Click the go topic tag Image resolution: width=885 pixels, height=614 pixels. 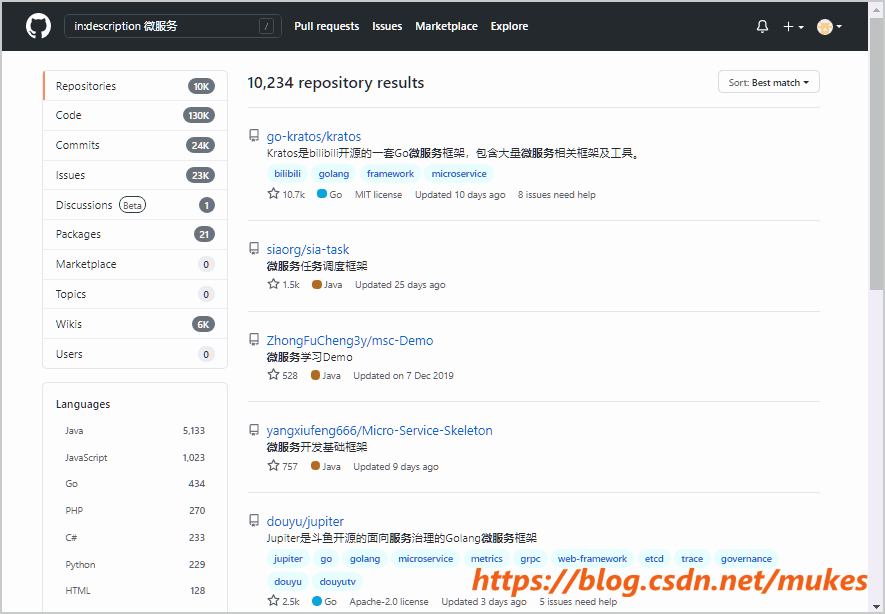[326, 559]
